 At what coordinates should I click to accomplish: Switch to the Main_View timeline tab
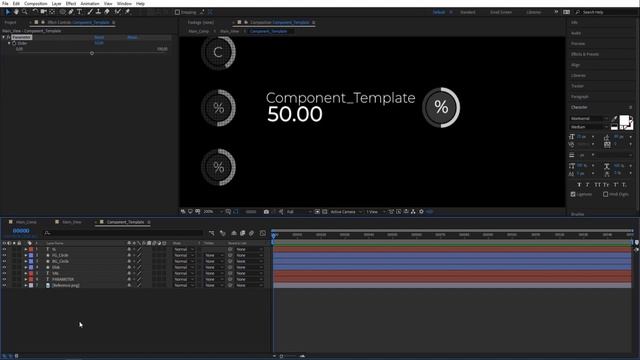(72, 222)
